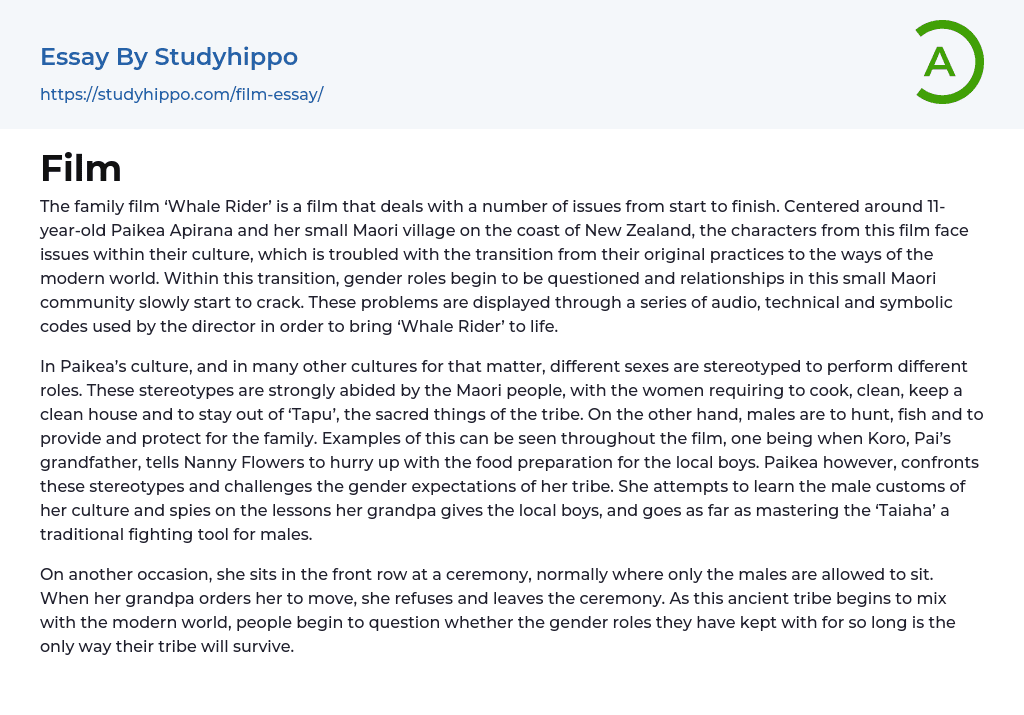Click the paragraph starting 'In Paikea's culture'
1024x715 pixels.
tap(510, 450)
